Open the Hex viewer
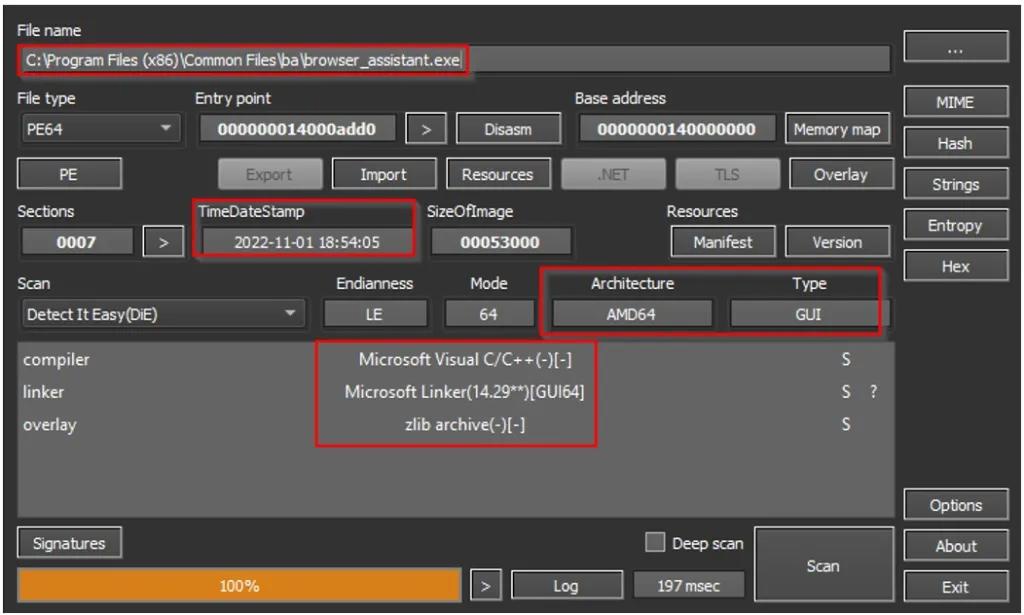The image size is (1024, 615). (955, 266)
